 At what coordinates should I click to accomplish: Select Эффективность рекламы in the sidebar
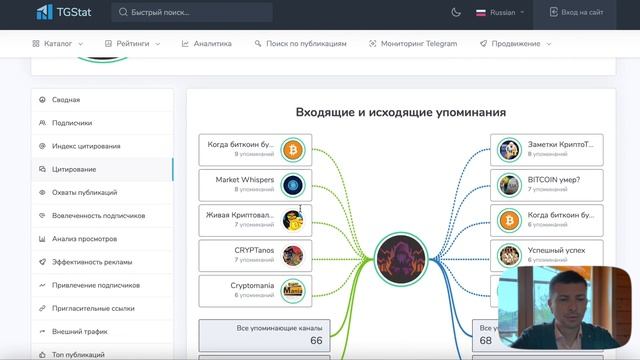(x=102, y=262)
